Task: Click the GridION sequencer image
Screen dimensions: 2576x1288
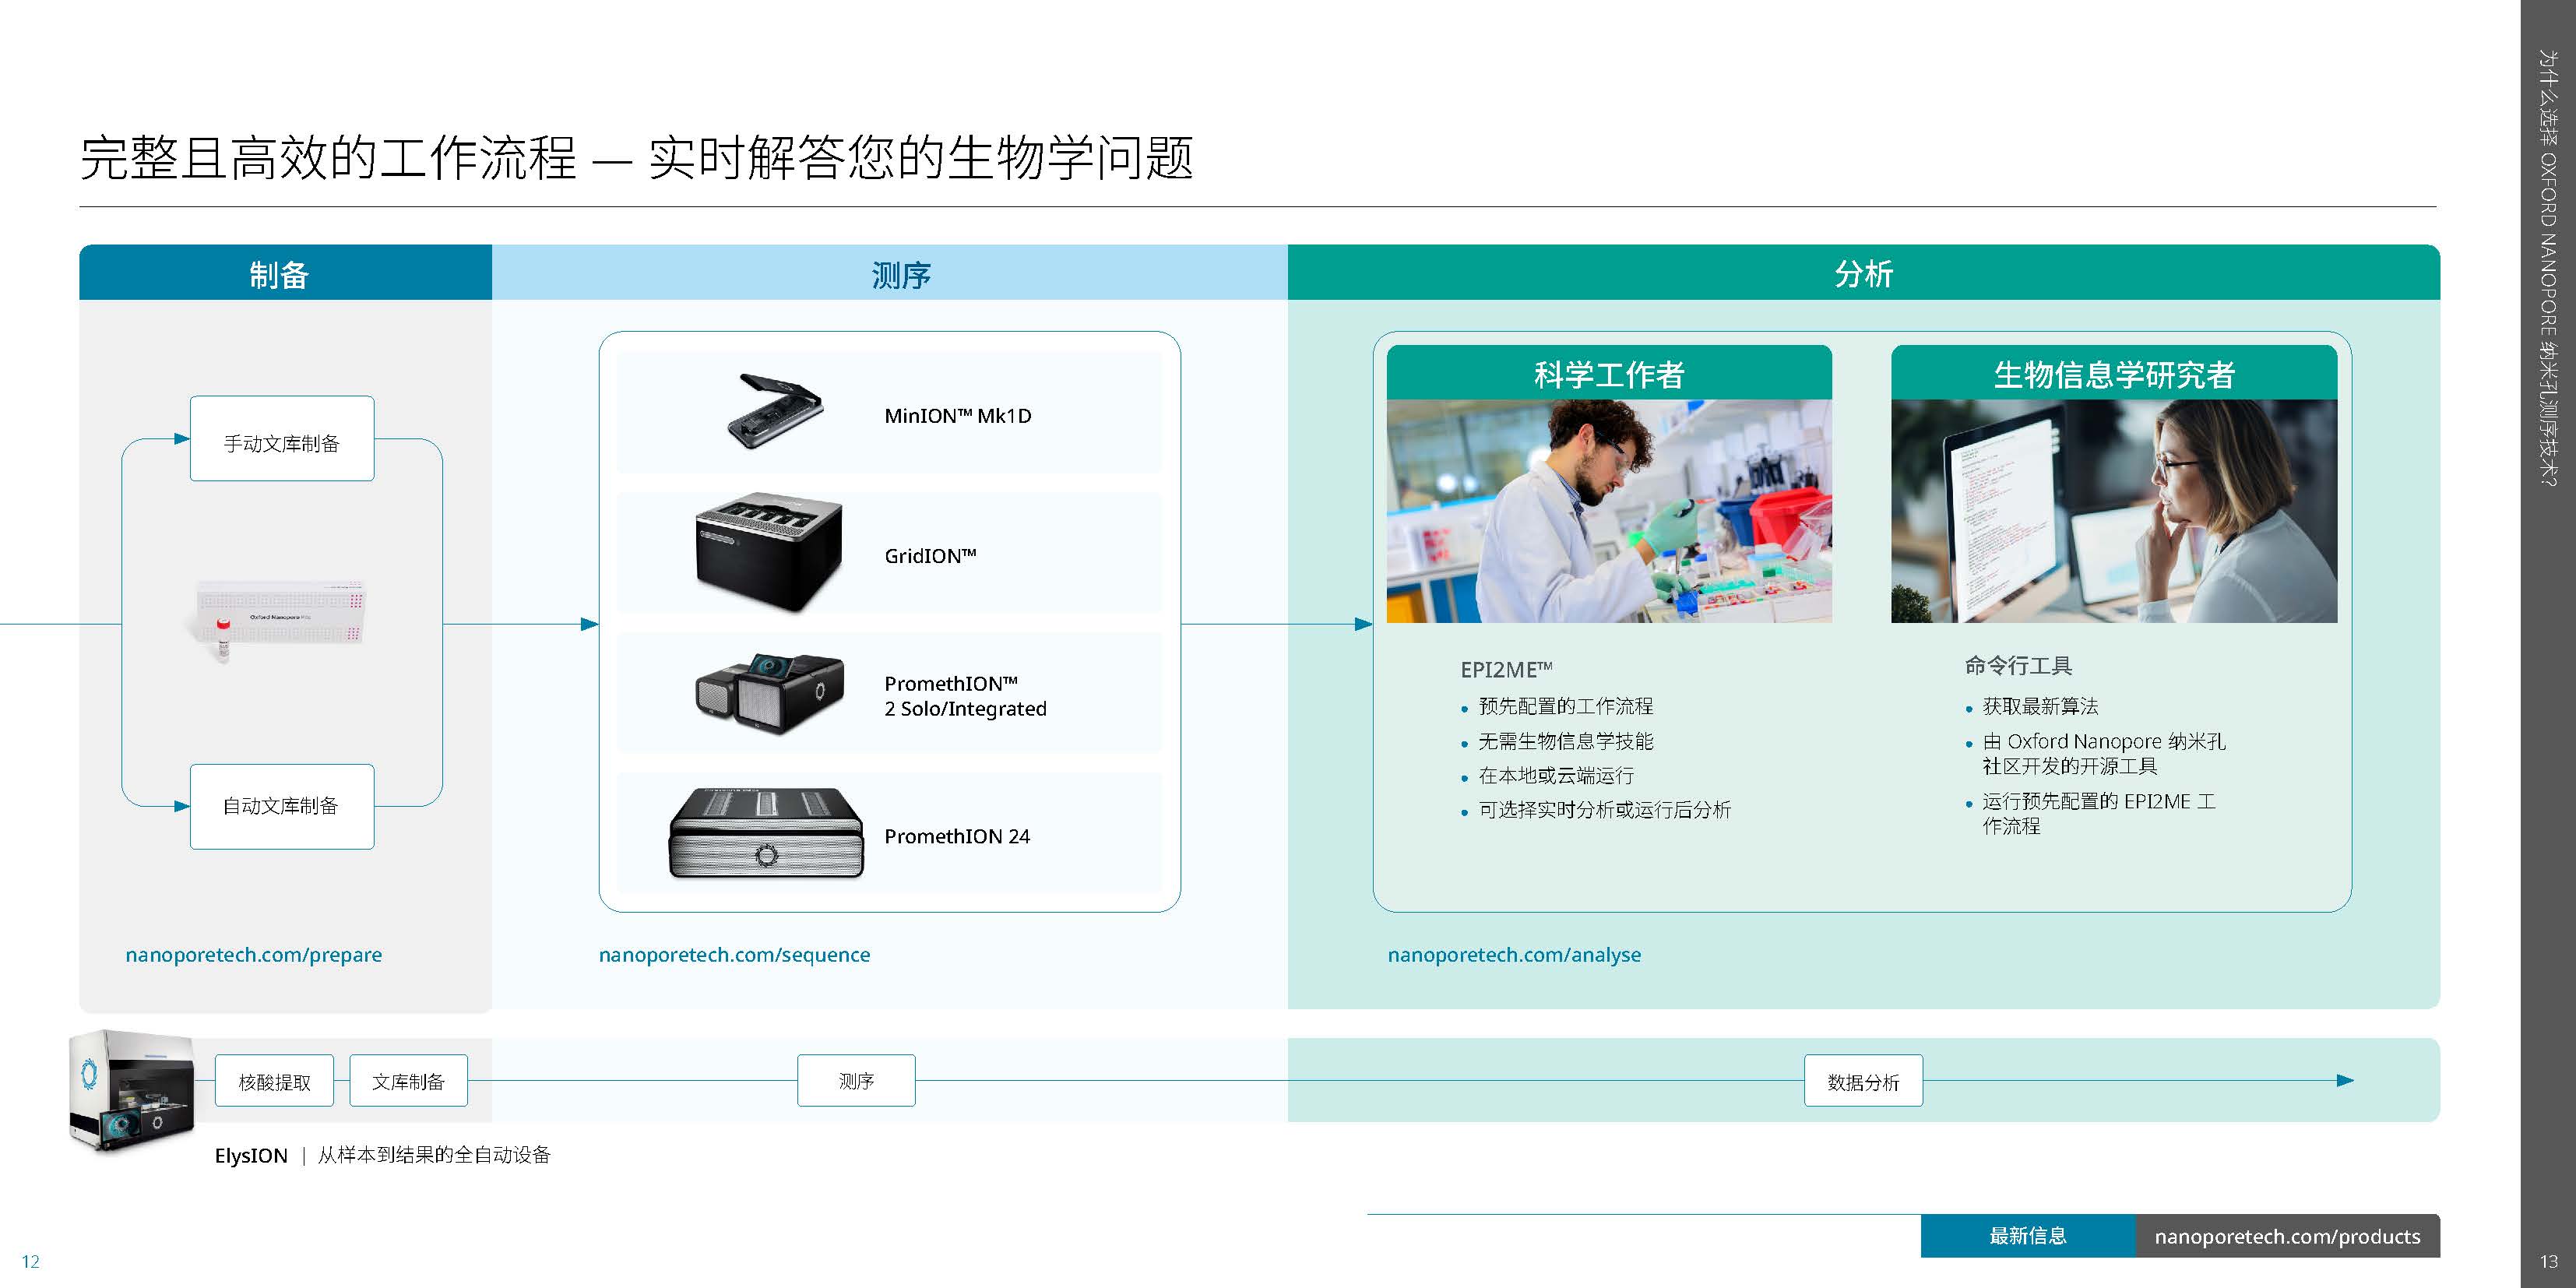Action: pos(768,552)
